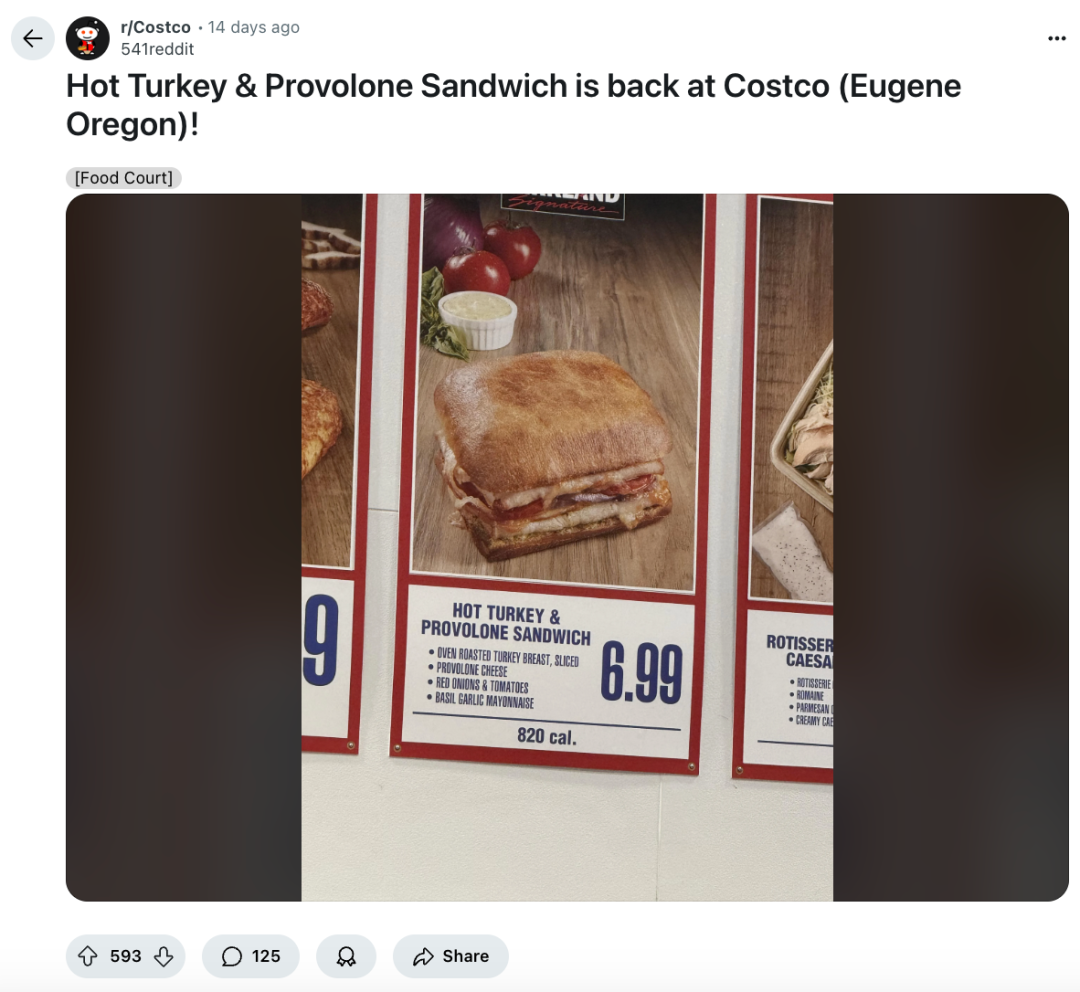Open the post title about Hot Turkey Sandwich
The height and width of the screenshot is (992, 1080).
click(x=513, y=105)
